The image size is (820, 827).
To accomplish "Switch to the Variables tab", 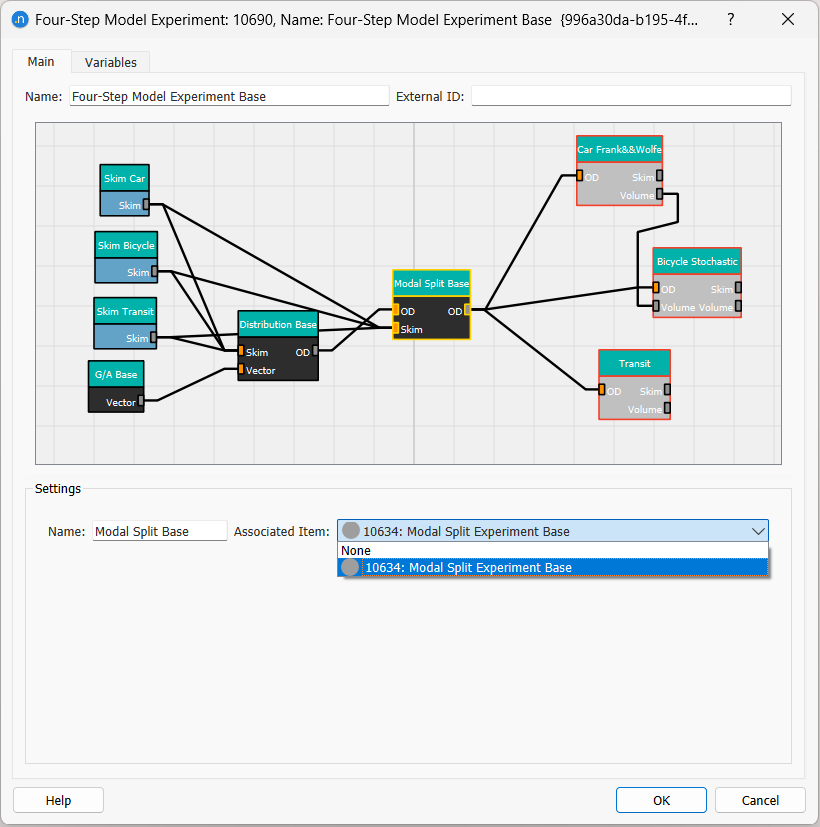I will tap(110, 62).
